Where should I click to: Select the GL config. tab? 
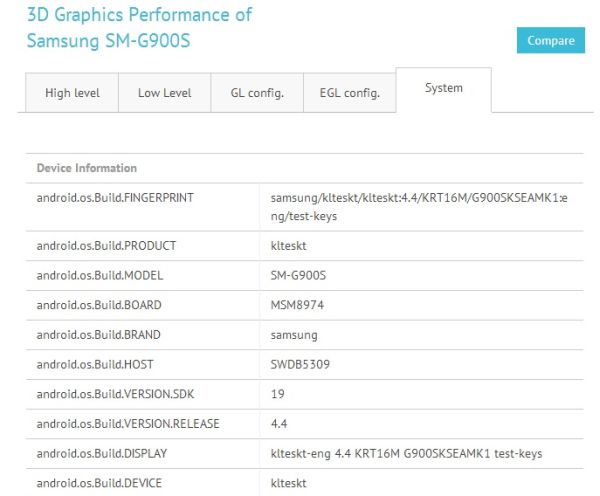(257, 93)
